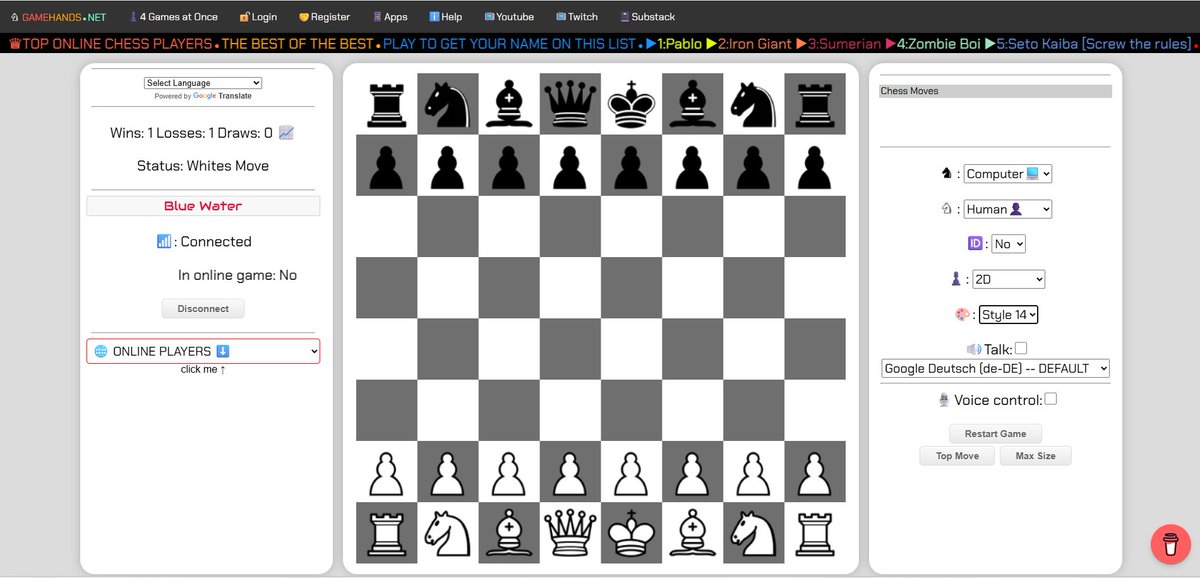The height and width of the screenshot is (578, 1200).
Task: Open the Style 14 board style selector
Action: coord(1008,313)
